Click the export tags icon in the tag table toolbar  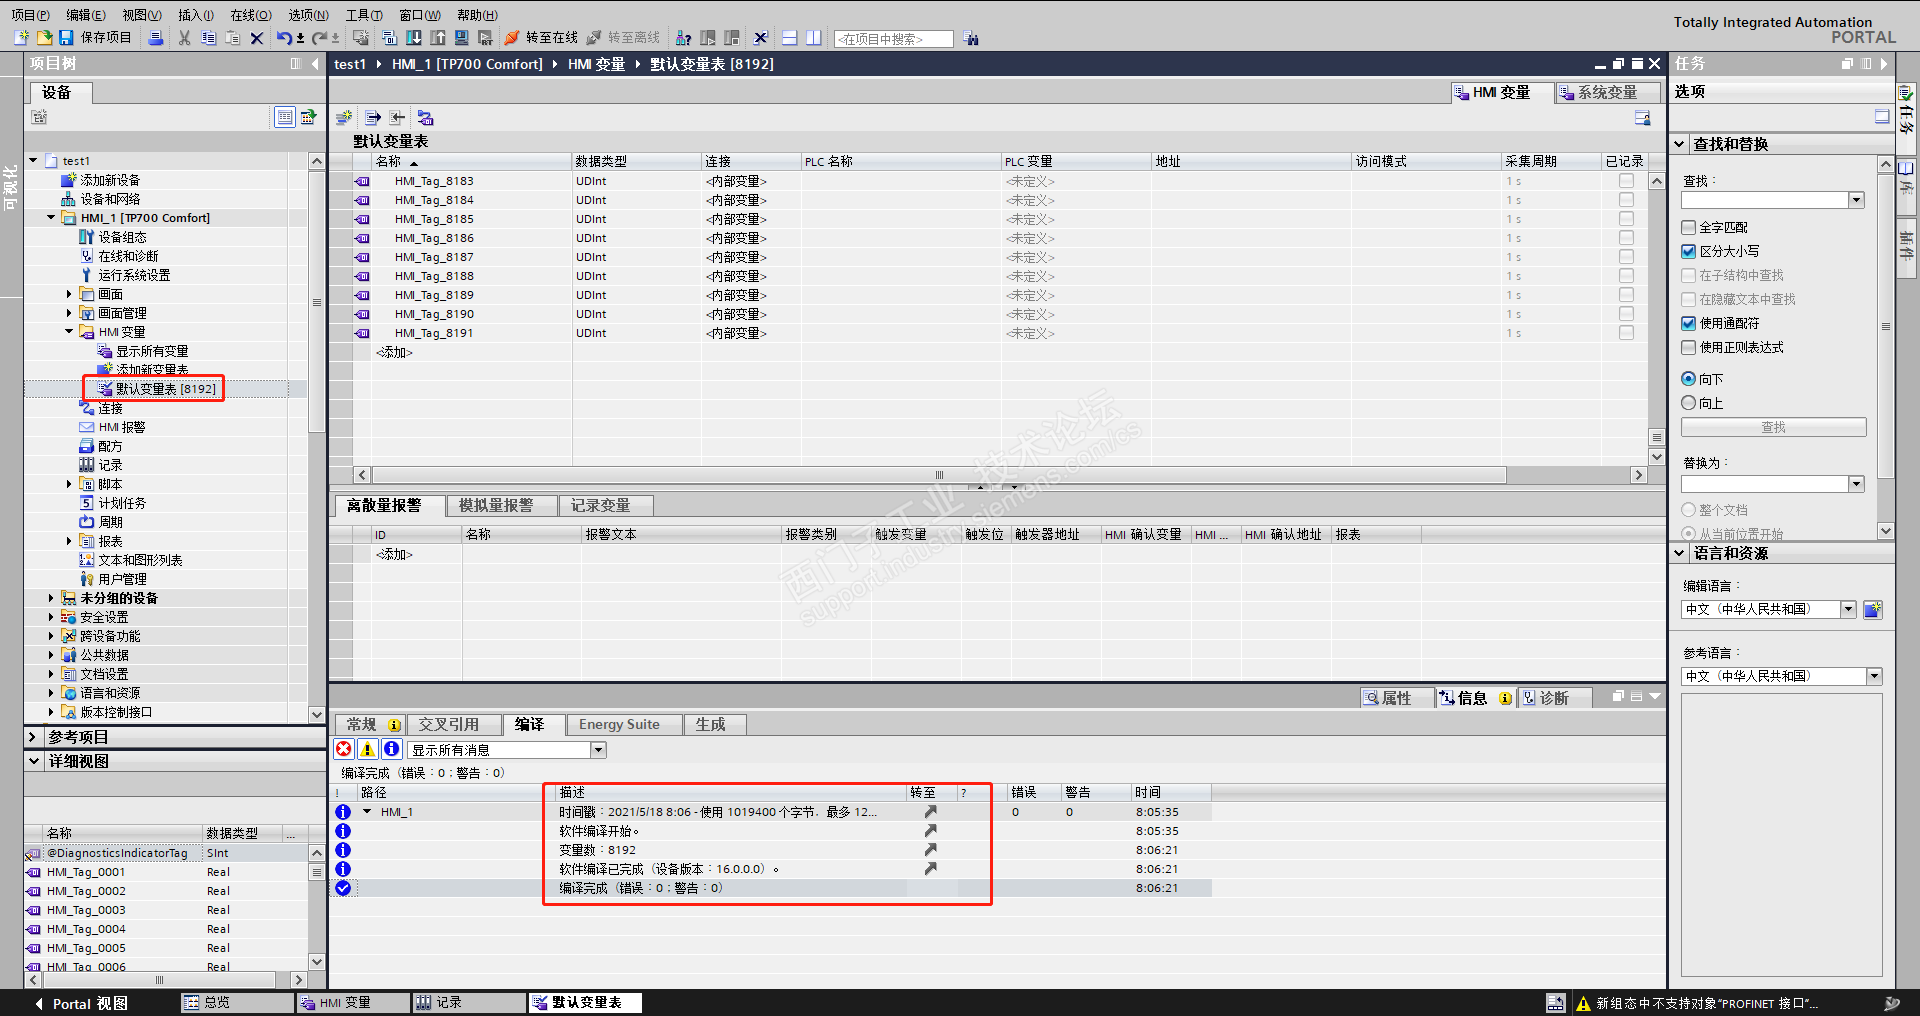373,117
